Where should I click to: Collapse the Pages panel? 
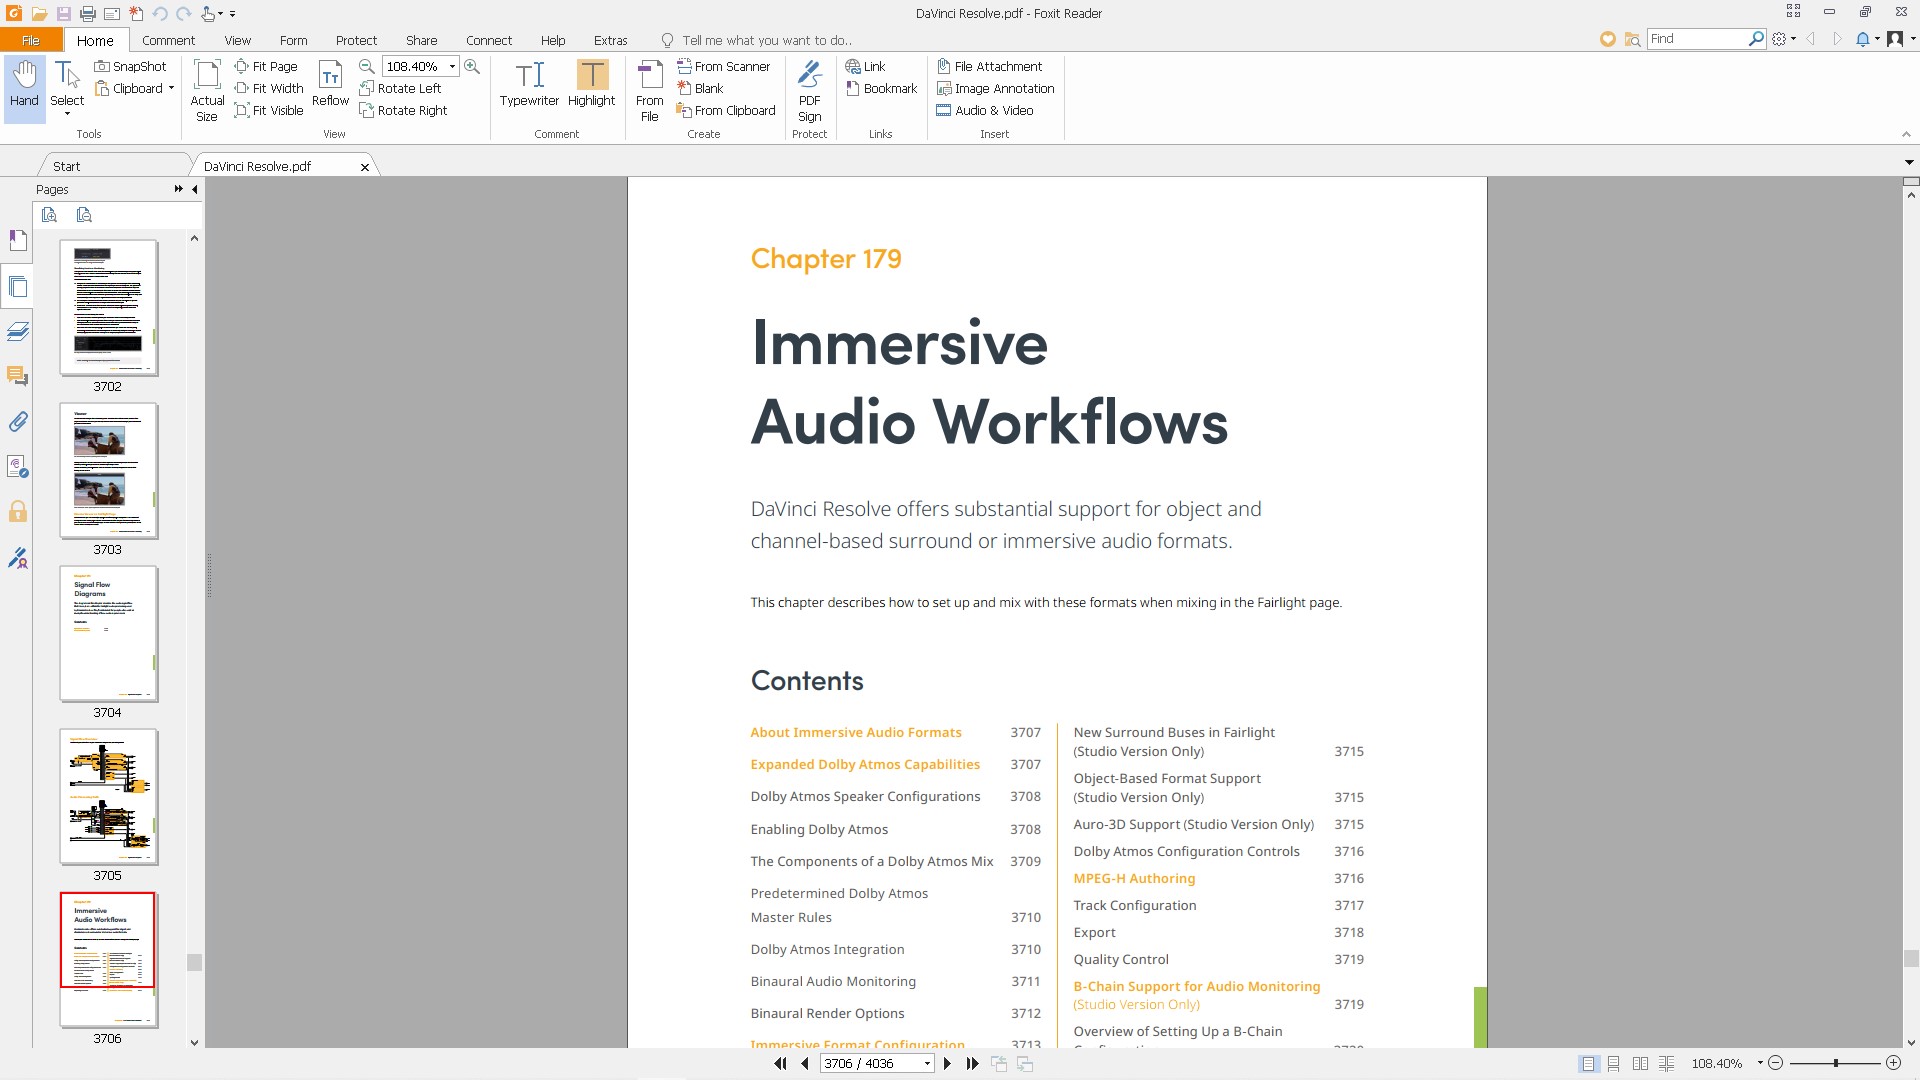click(195, 189)
